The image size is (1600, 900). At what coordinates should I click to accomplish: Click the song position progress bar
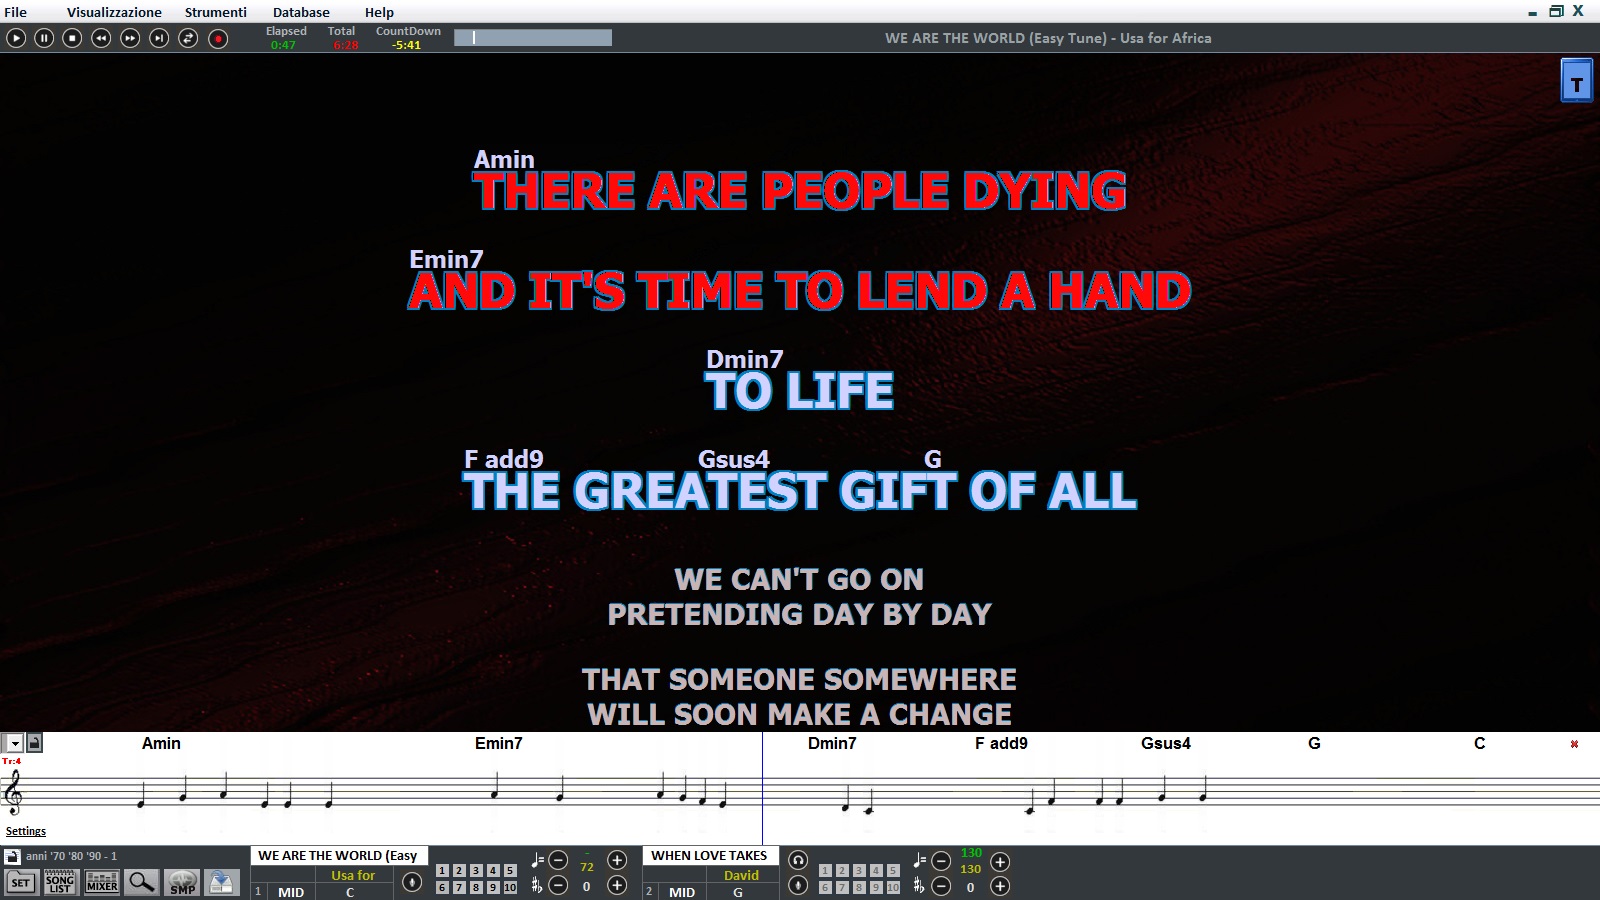[x=533, y=37]
